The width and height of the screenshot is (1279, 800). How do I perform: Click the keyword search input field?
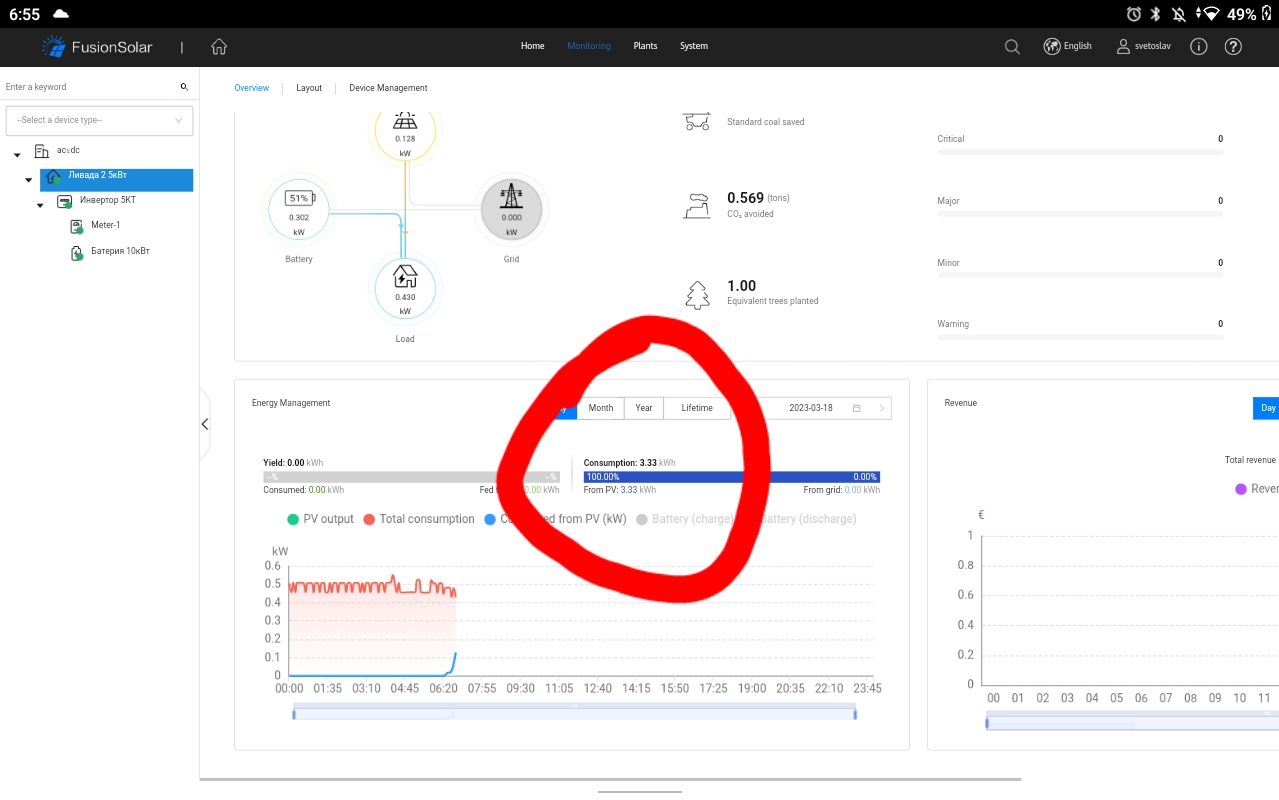[90, 87]
